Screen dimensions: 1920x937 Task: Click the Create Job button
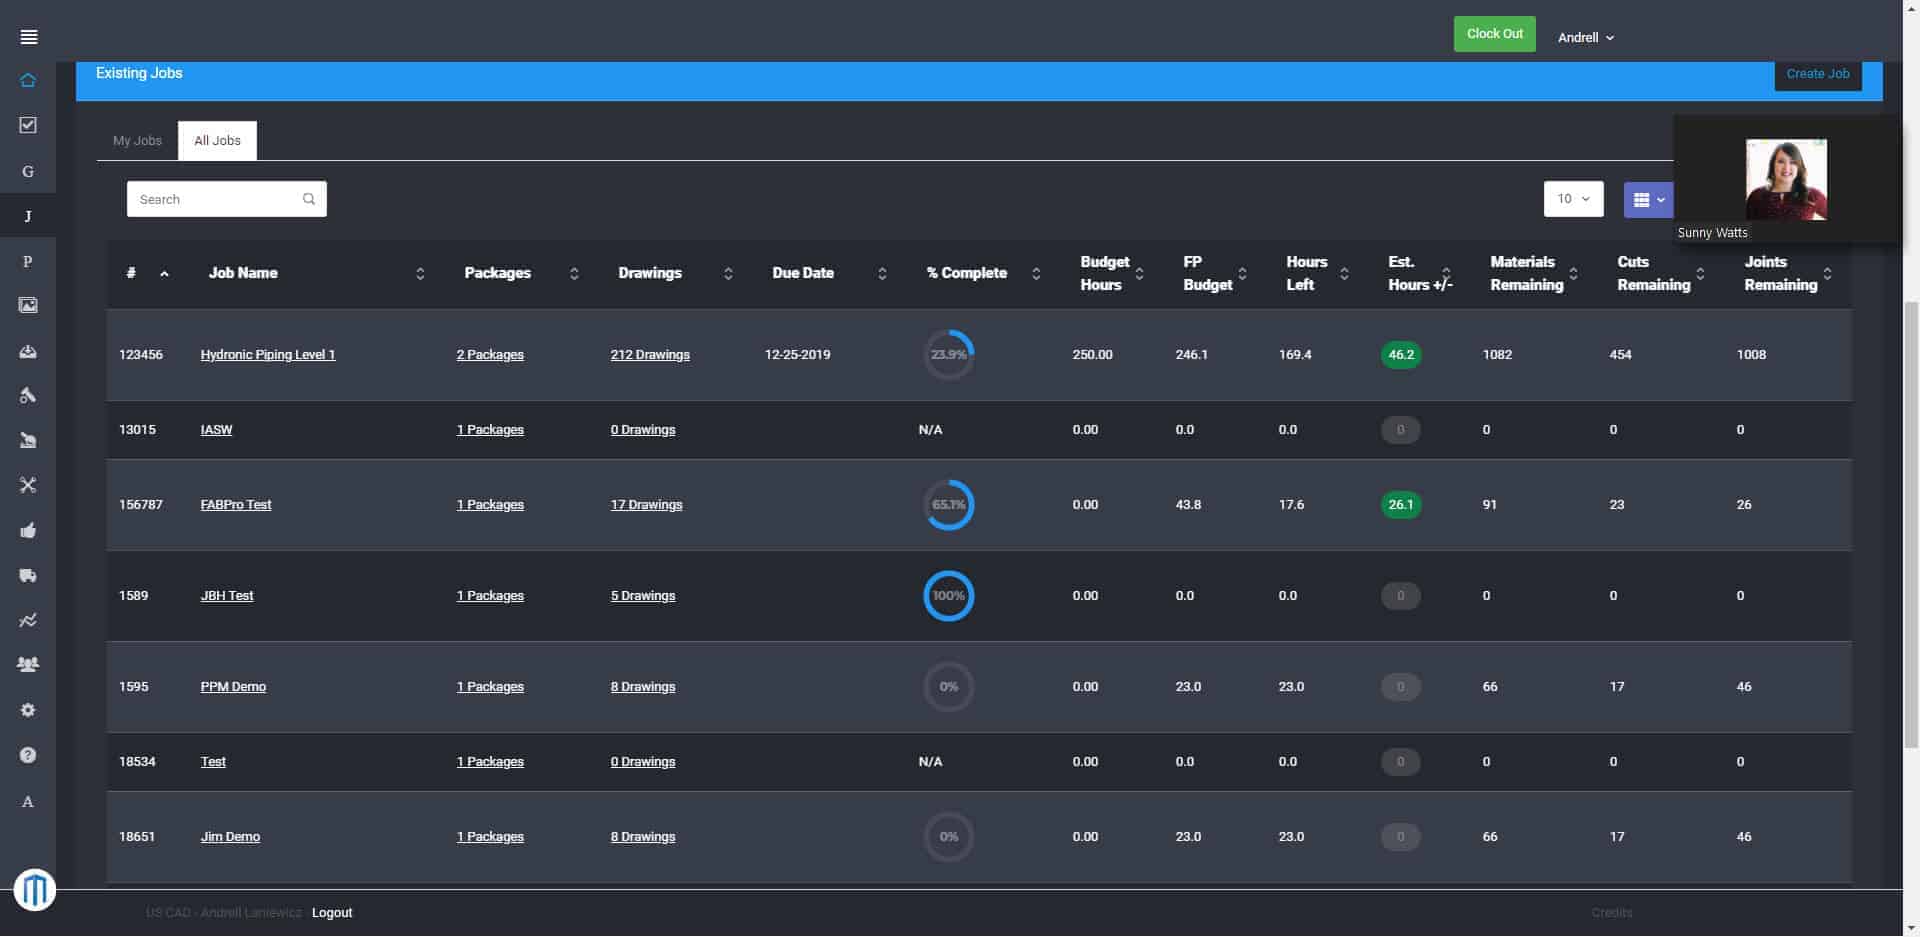point(1818,74)
